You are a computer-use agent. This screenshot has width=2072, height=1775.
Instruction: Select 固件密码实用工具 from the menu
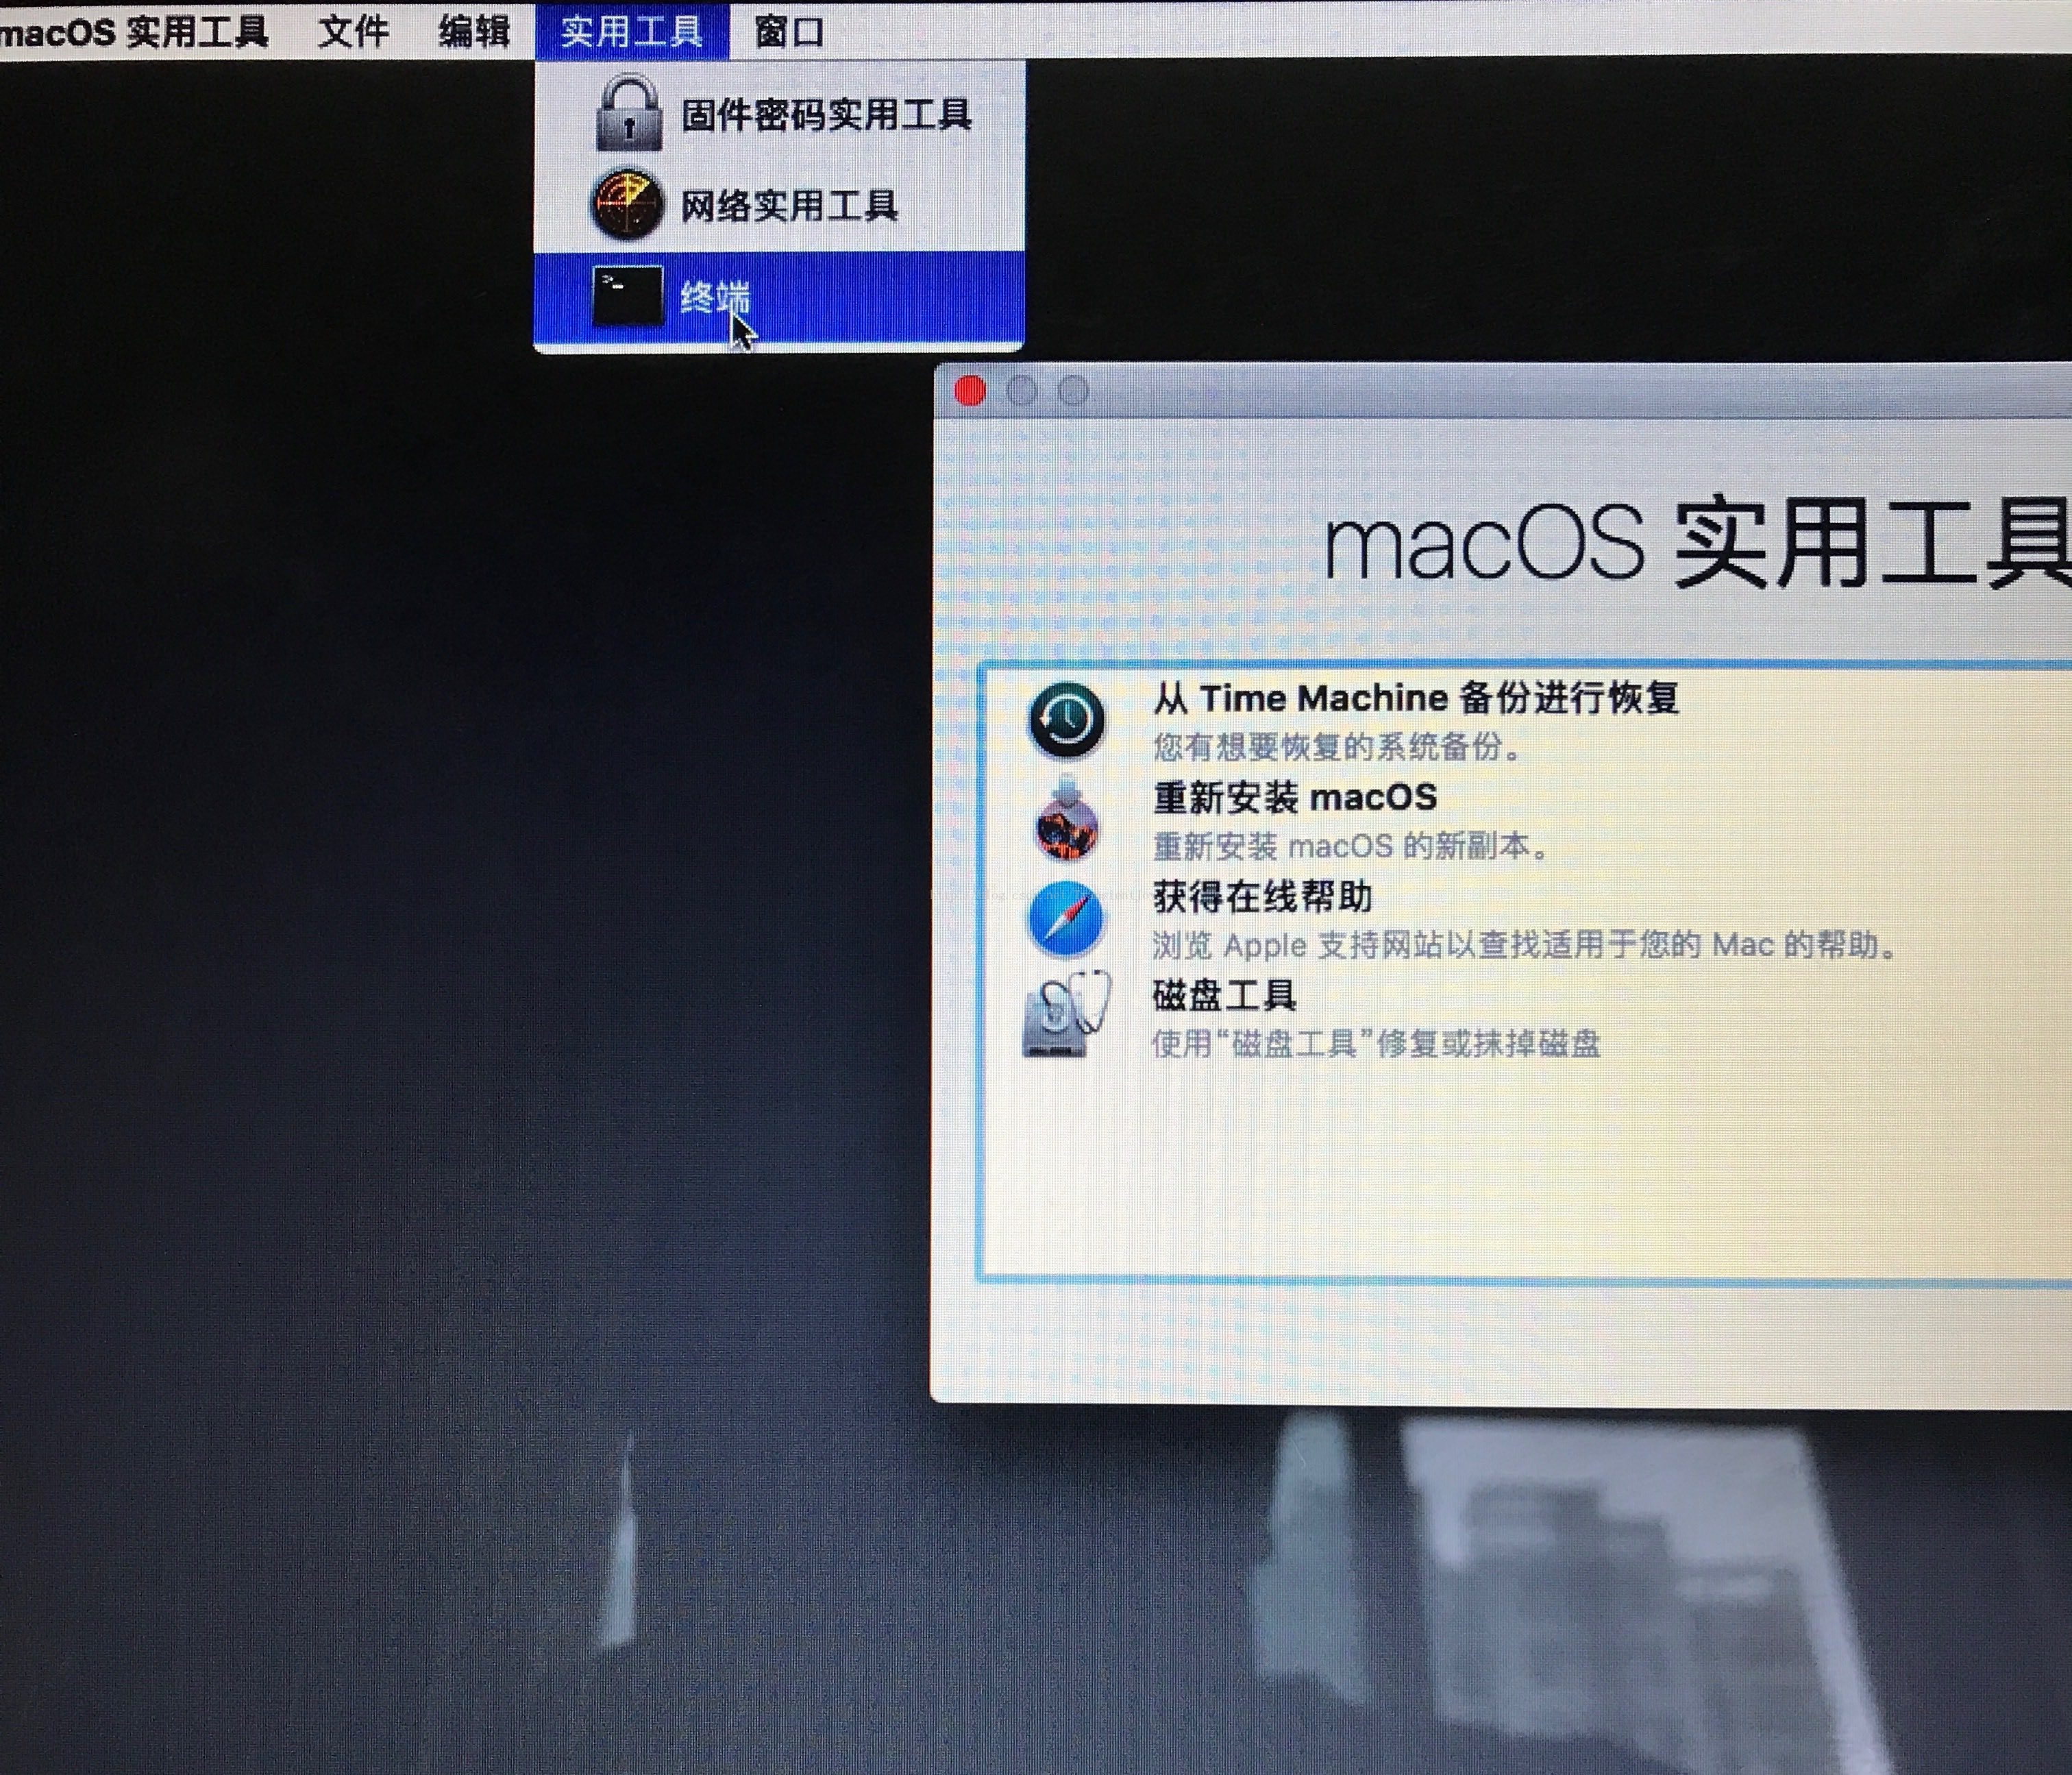coord(779,114)
